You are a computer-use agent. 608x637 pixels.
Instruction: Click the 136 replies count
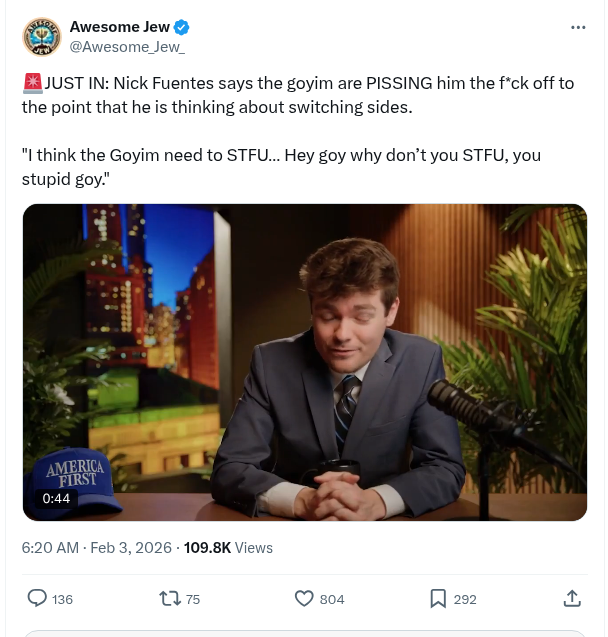pyautogui.click(x=62, y=599)
